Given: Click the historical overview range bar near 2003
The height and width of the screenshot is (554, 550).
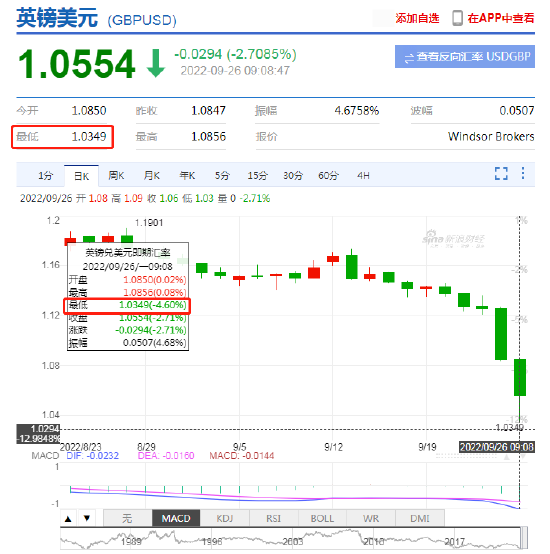Looking at the screenshot, I should tap(293, 541).
